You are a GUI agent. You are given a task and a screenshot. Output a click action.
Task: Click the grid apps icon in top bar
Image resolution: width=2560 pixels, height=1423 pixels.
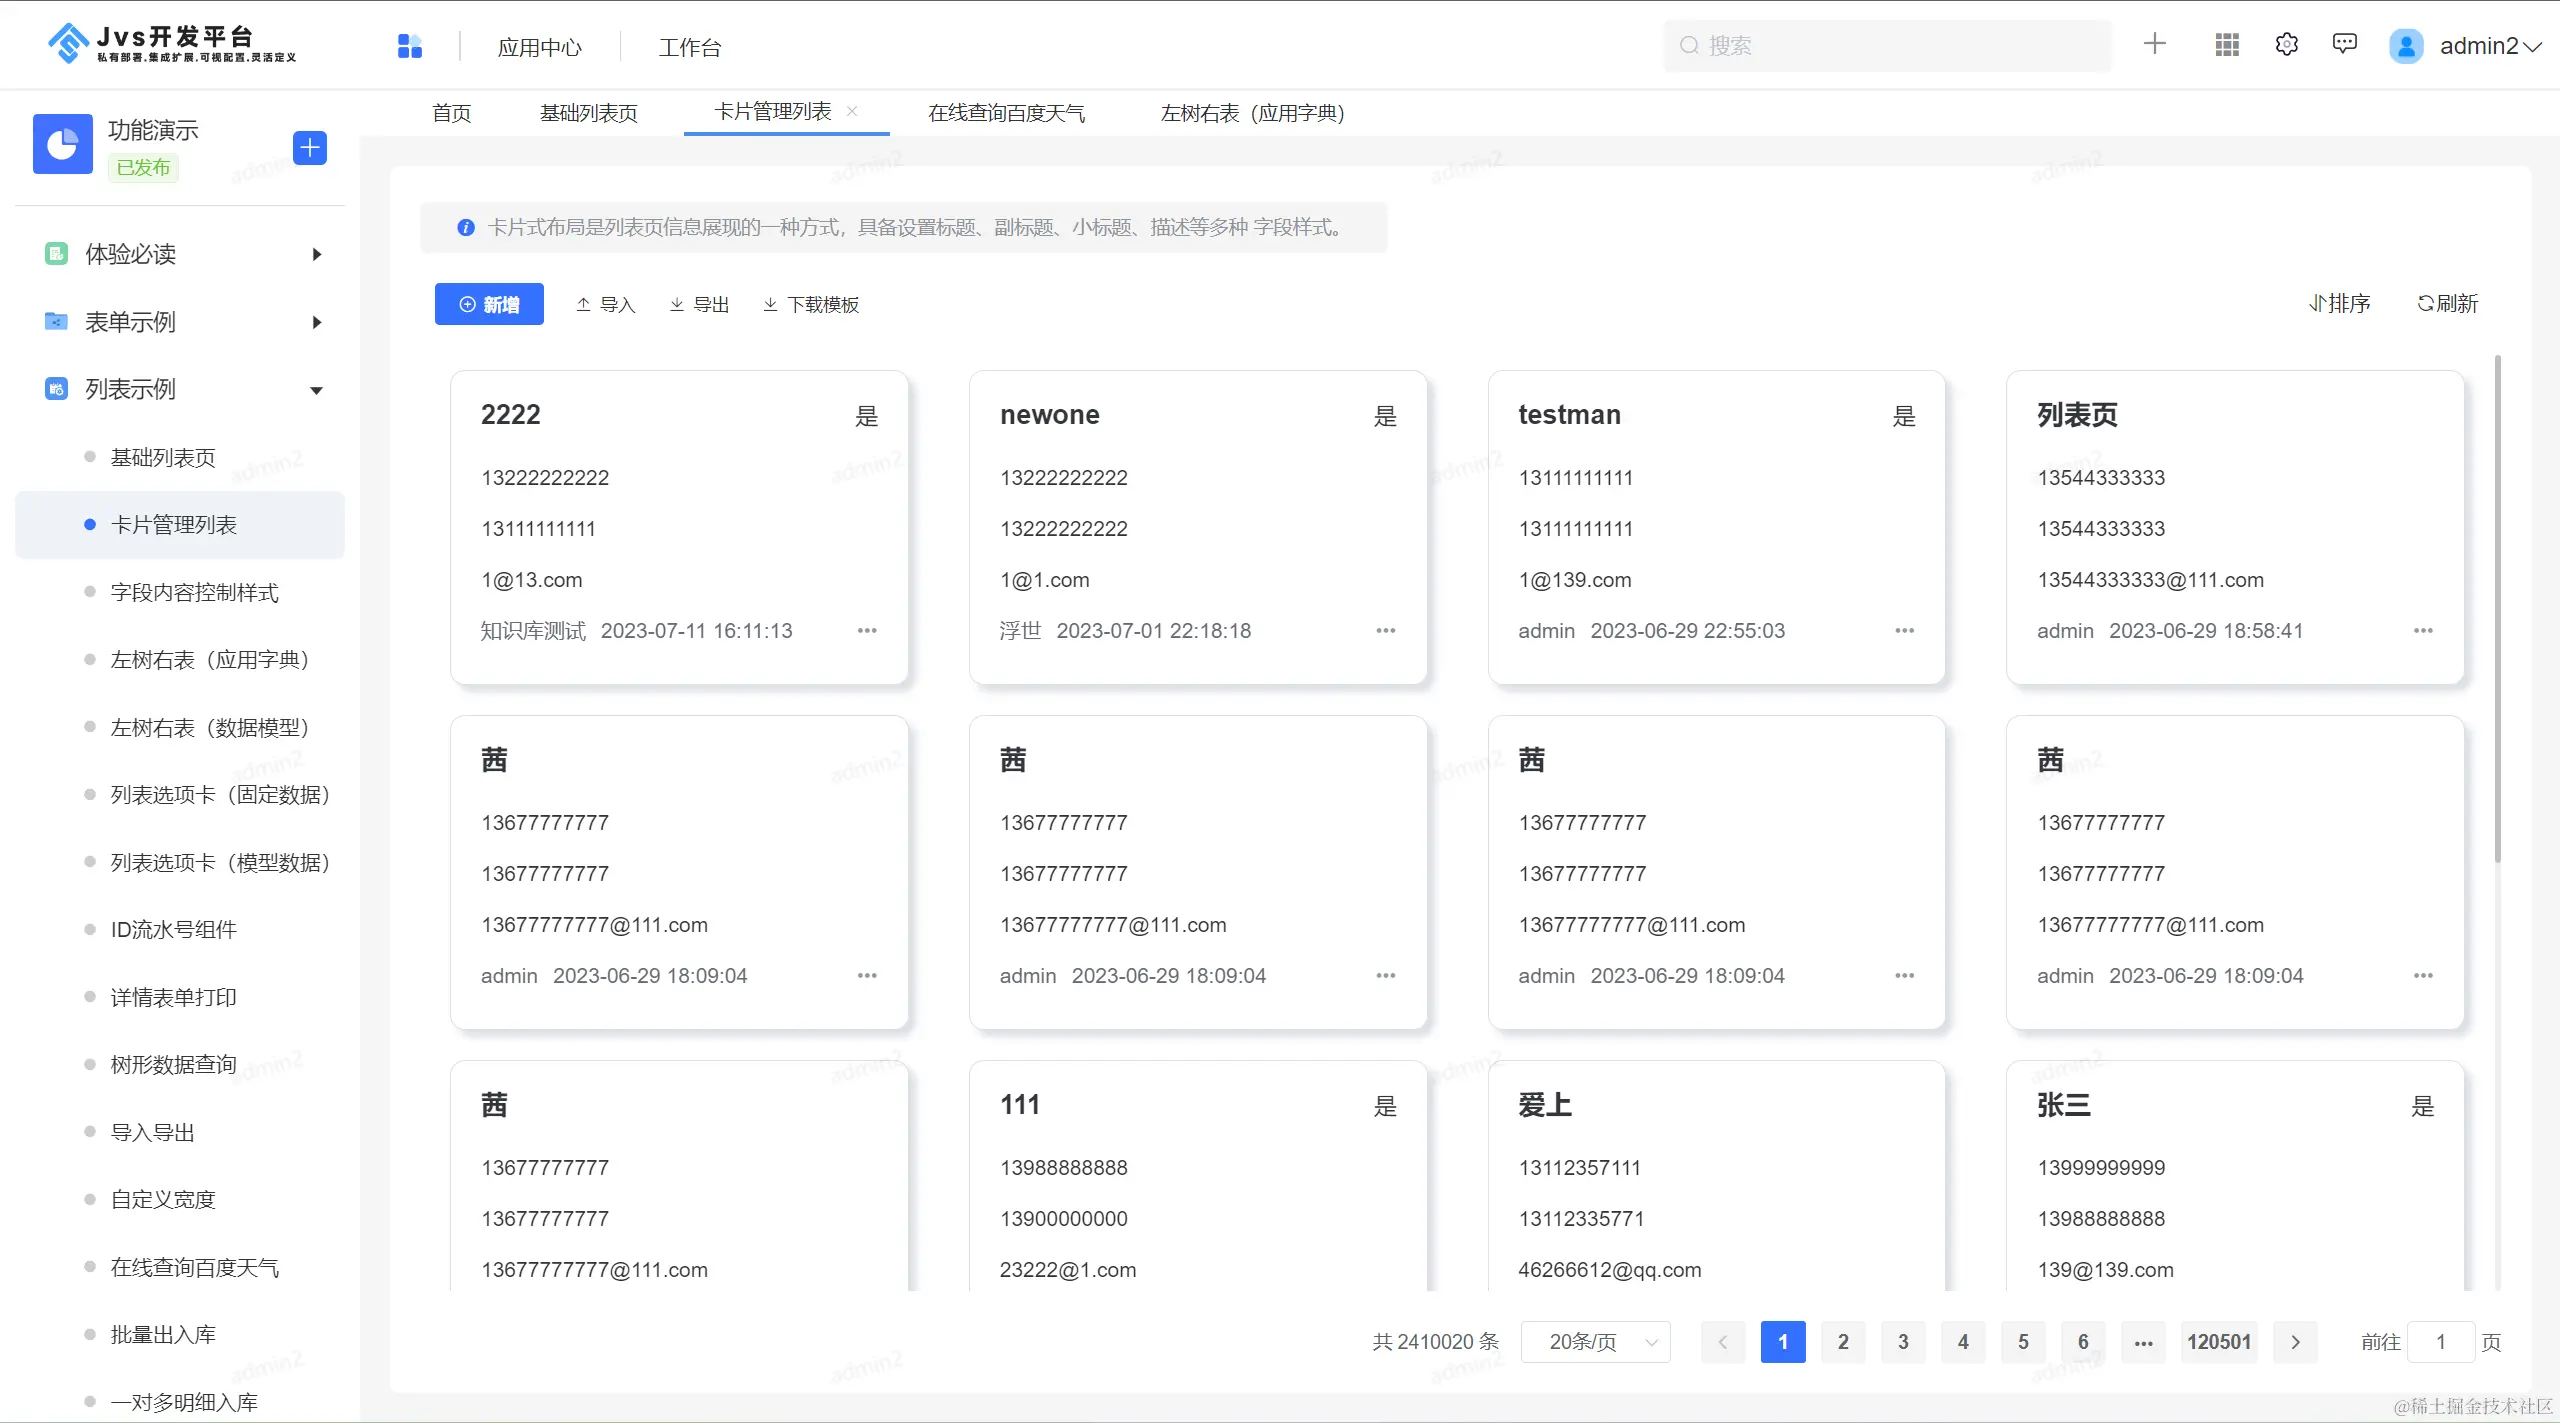coord(2227,45)
